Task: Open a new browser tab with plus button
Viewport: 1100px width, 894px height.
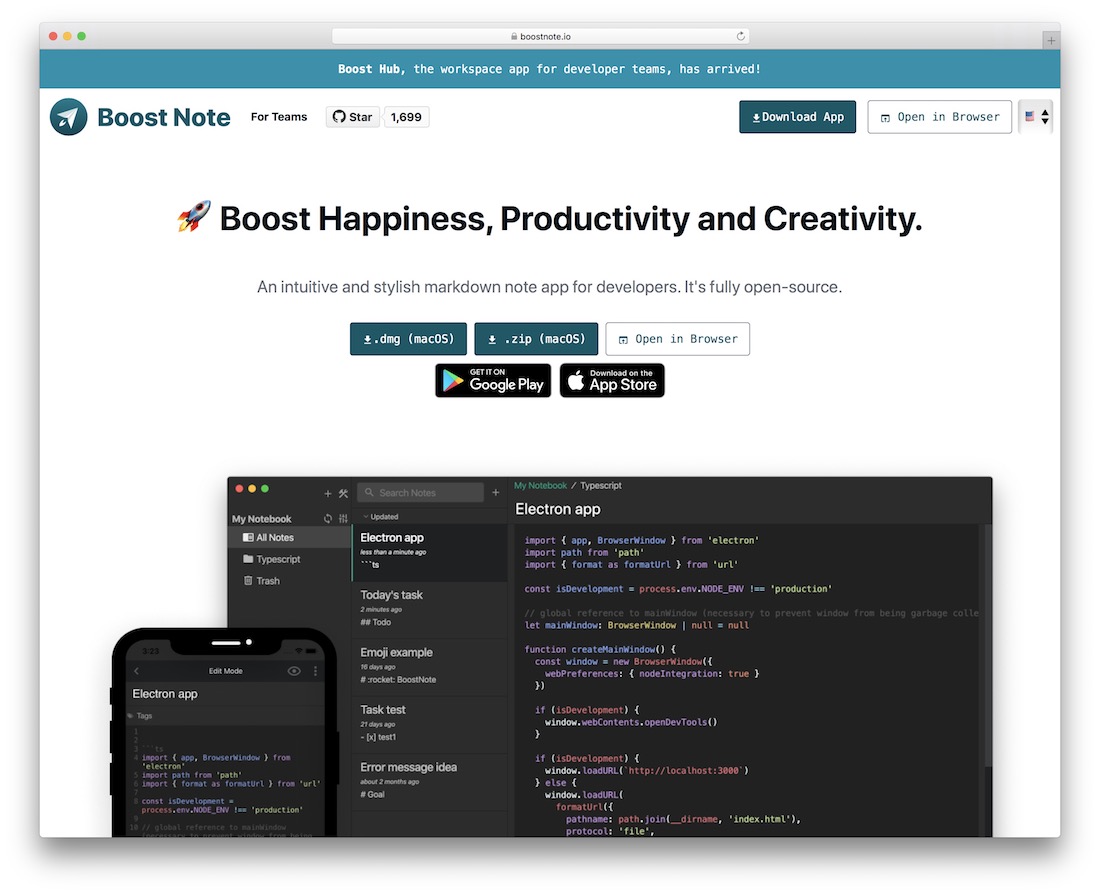Action: click(x=1050, y=41)
